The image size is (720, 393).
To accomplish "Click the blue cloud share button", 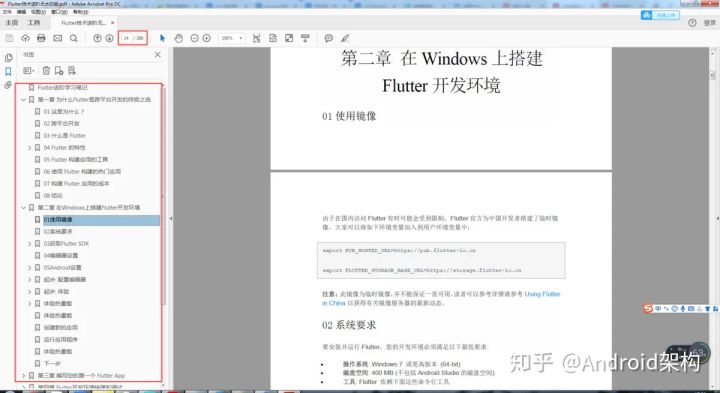I will [660, 15].
